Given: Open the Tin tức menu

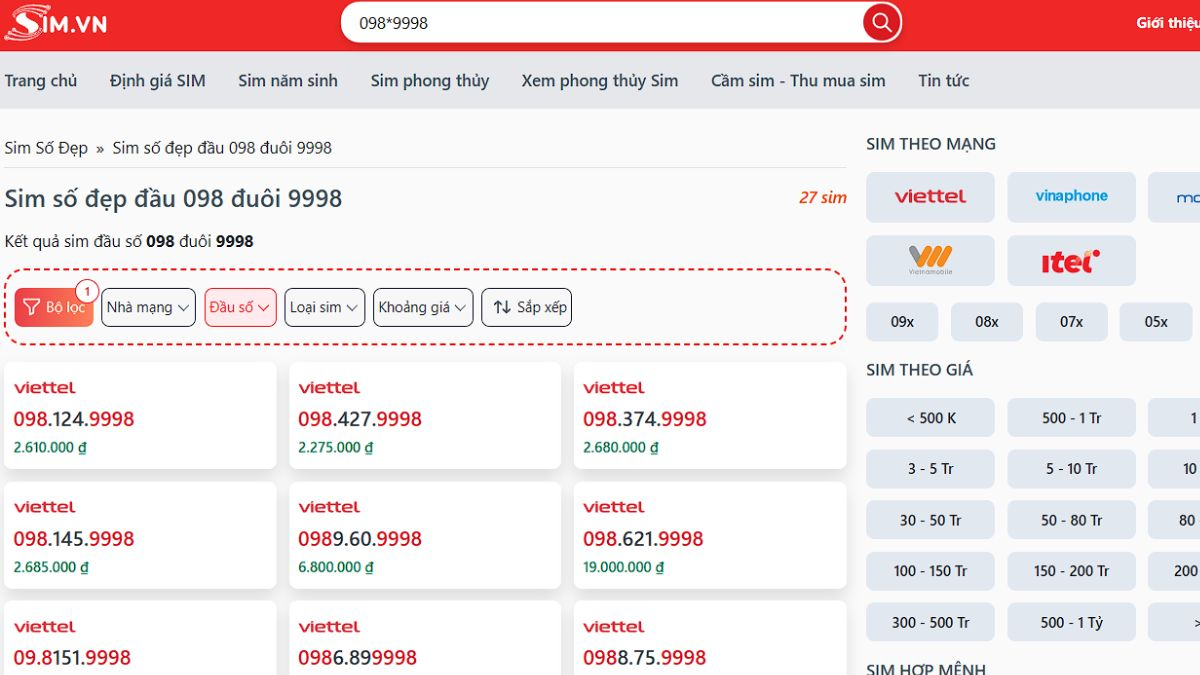Looking at the screenshot, I should point(944,80).
